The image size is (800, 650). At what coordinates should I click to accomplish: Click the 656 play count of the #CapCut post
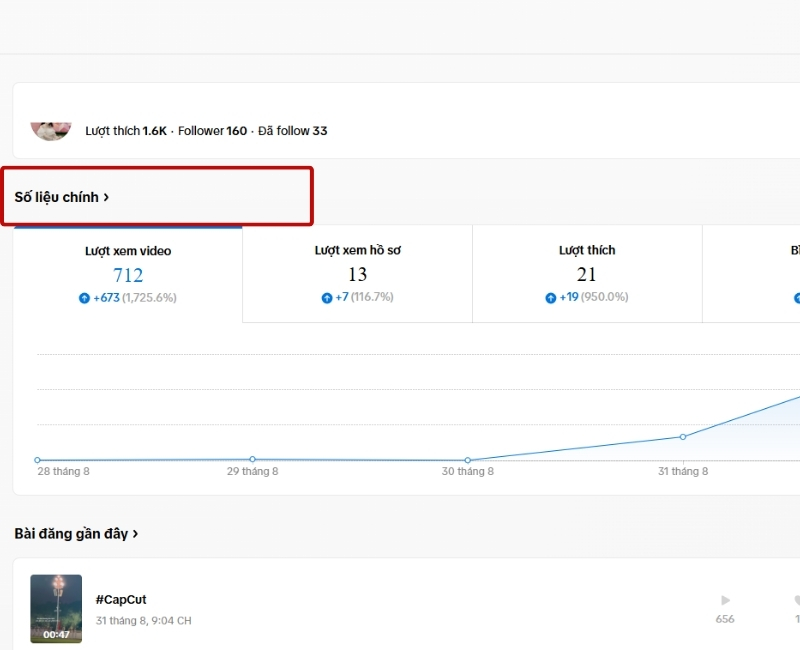click(x=725, y=619)
